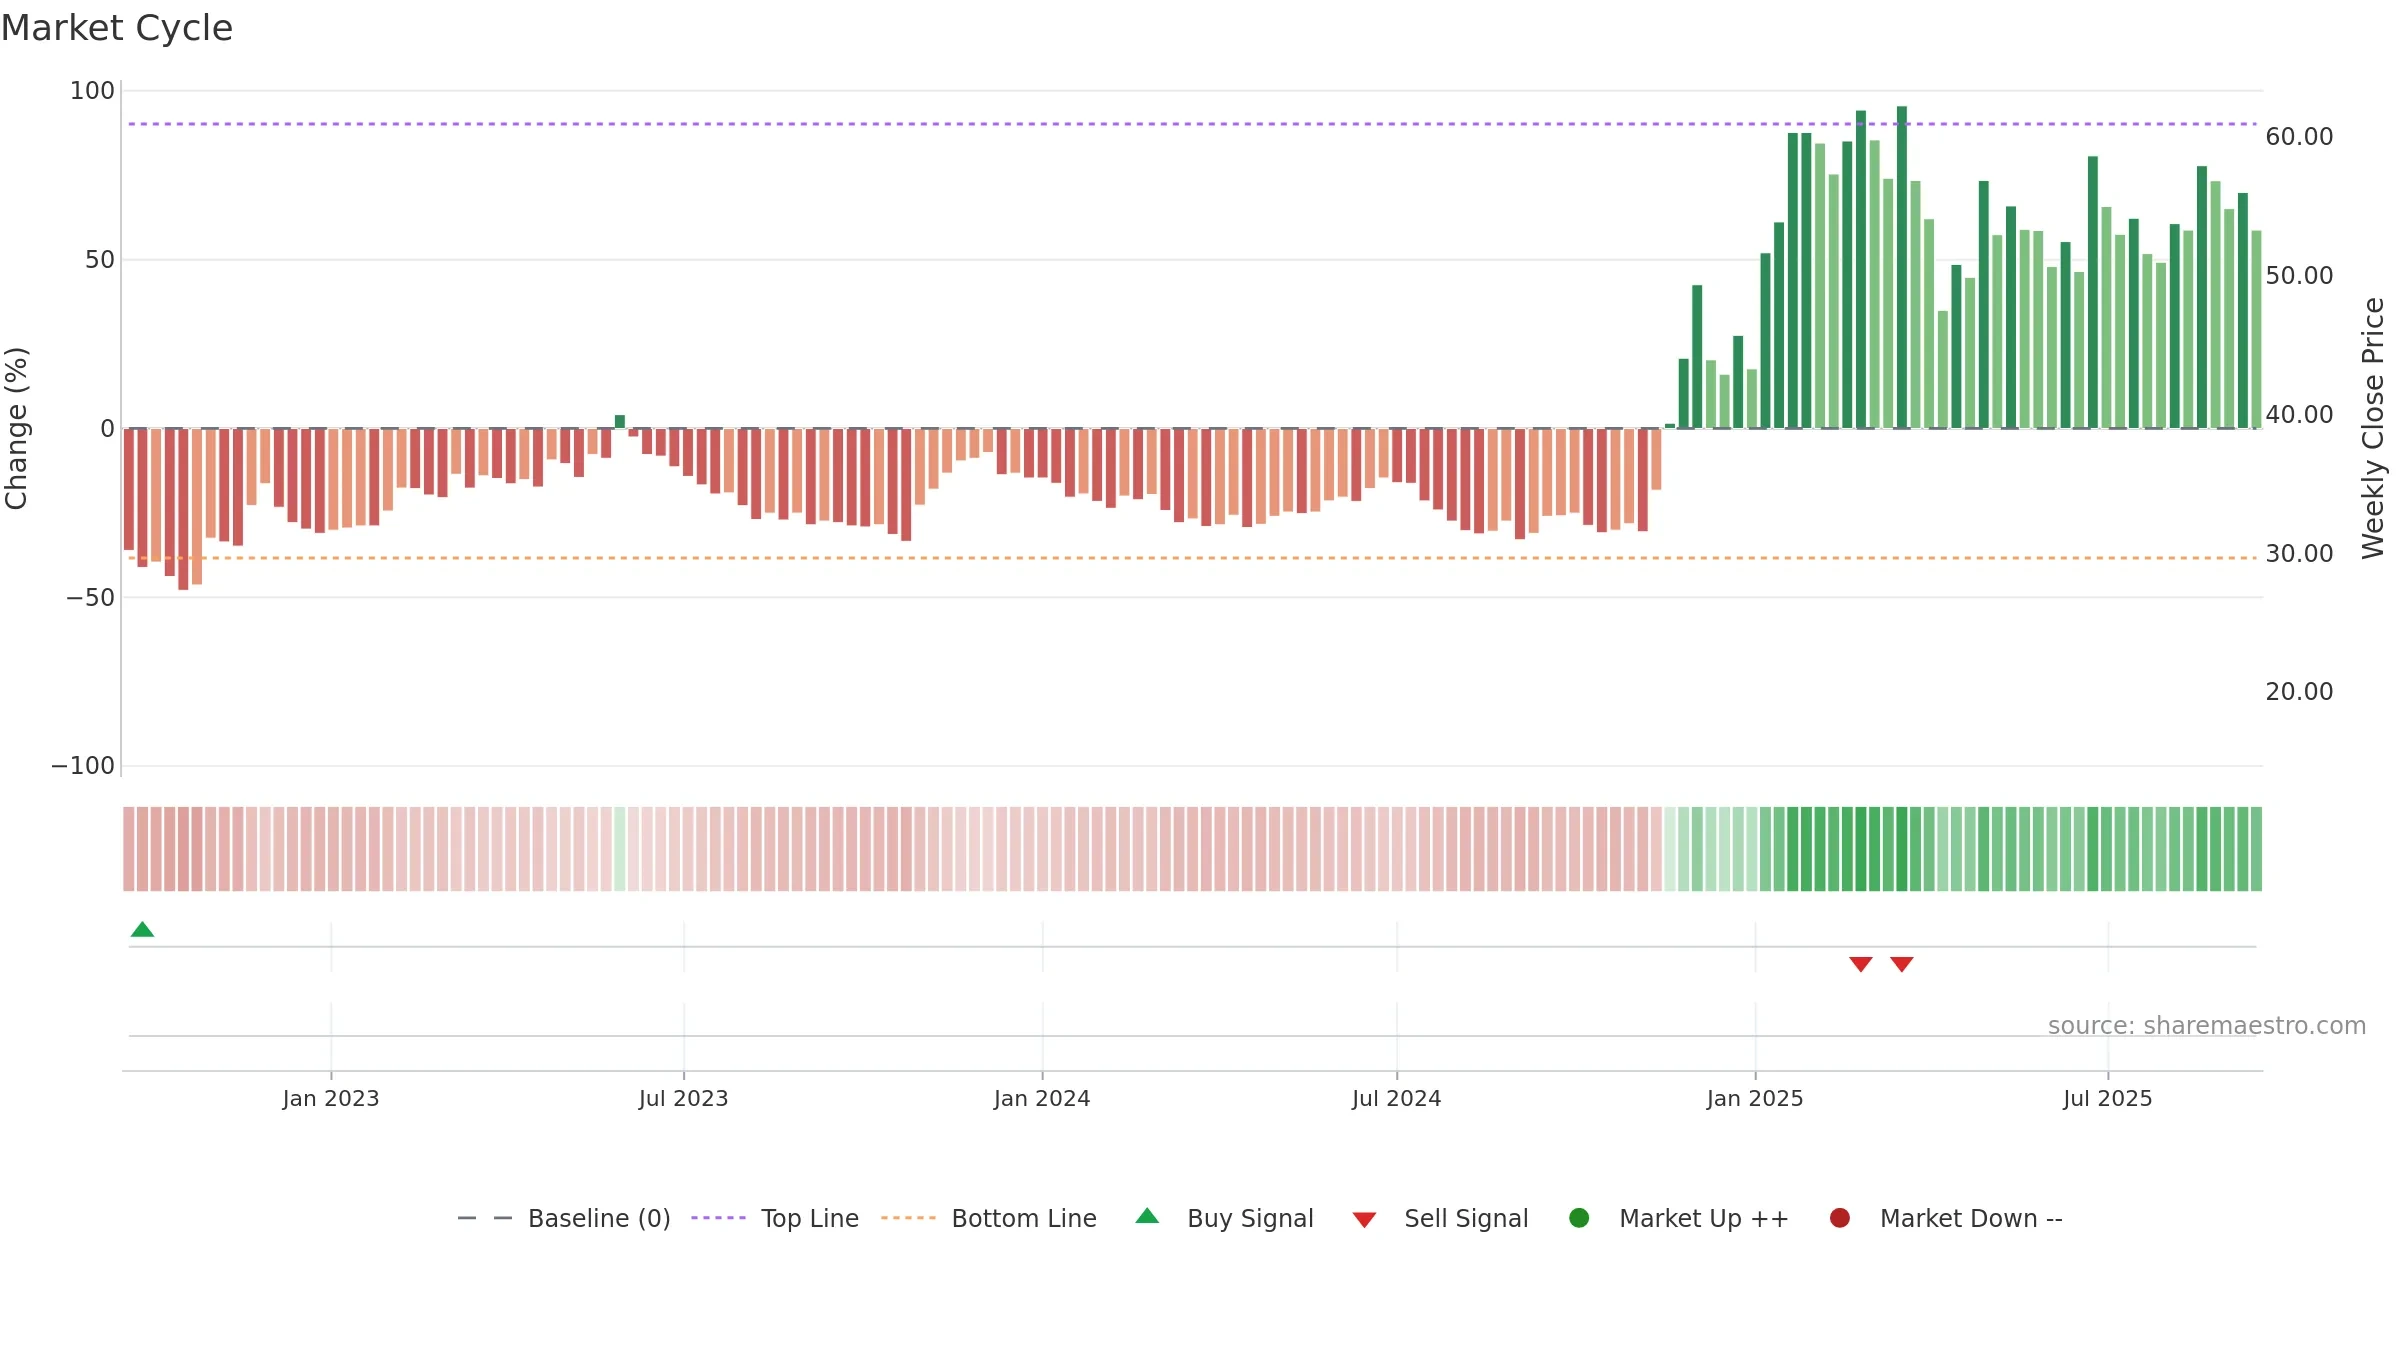Click the purple dotted line legend swatch
Viewport: 2400px width, 1350px height.
(x=718, y=1218)
